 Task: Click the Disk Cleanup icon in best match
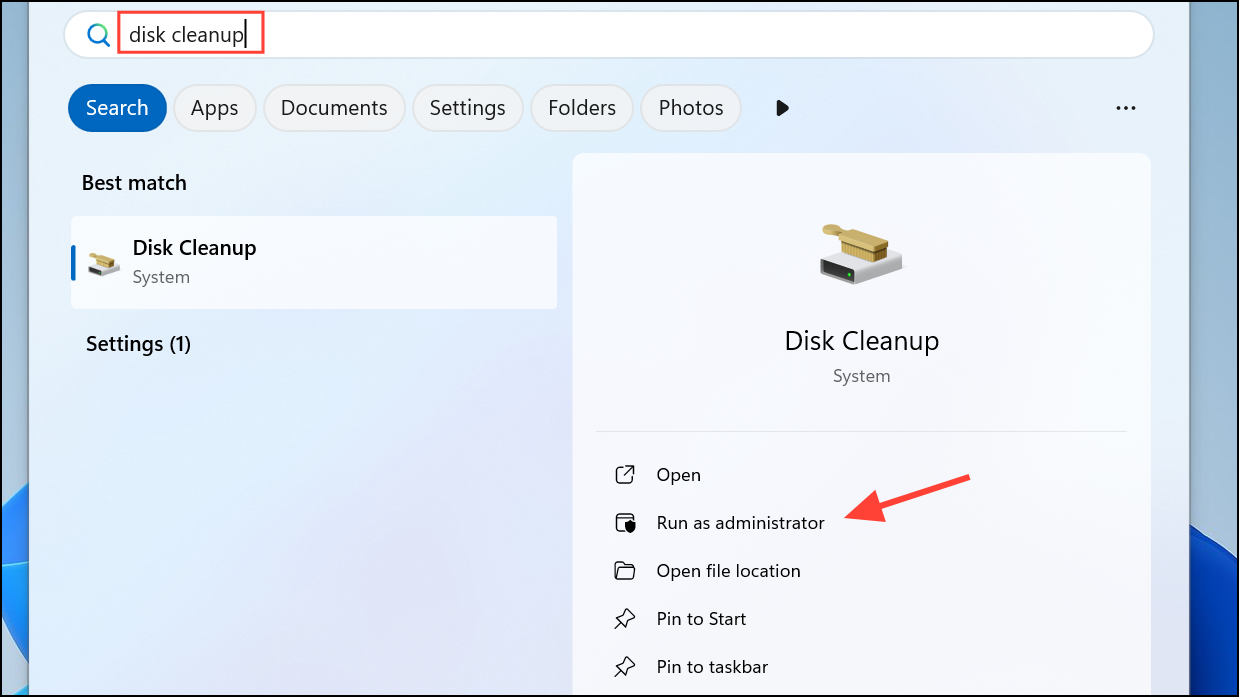point(103,263)
